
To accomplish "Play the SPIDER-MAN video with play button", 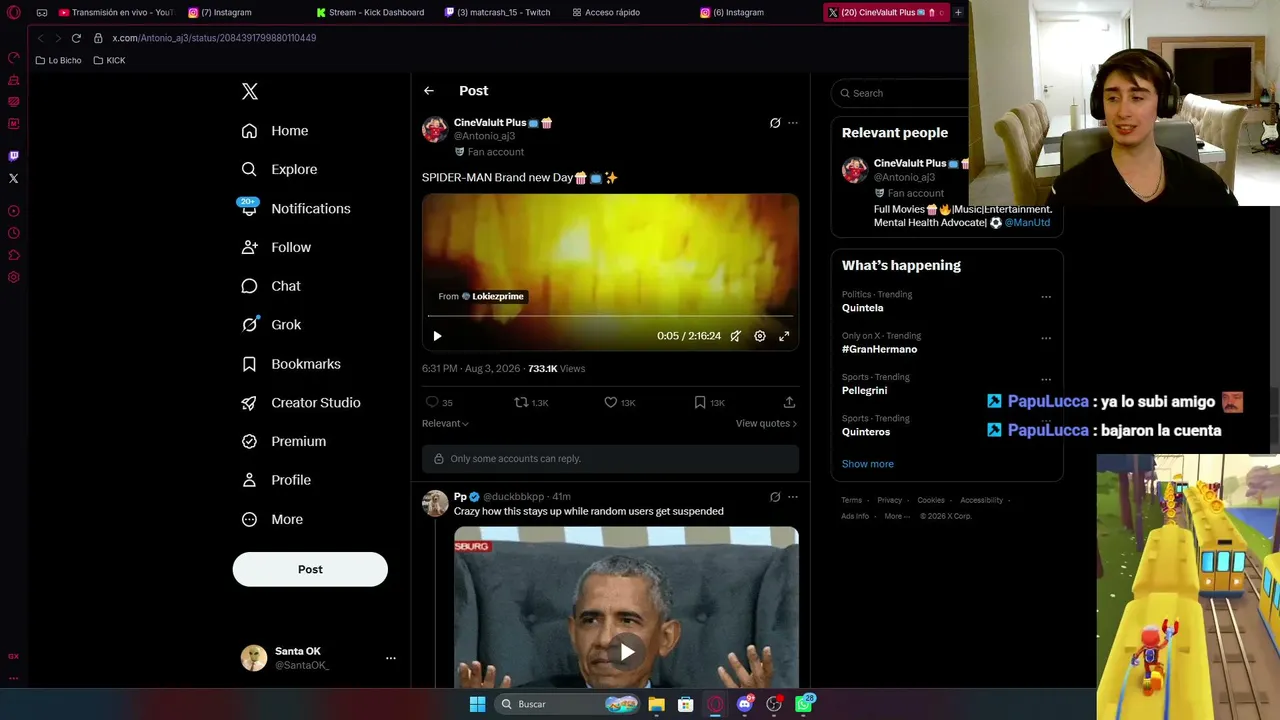I will tap(437, 336).
